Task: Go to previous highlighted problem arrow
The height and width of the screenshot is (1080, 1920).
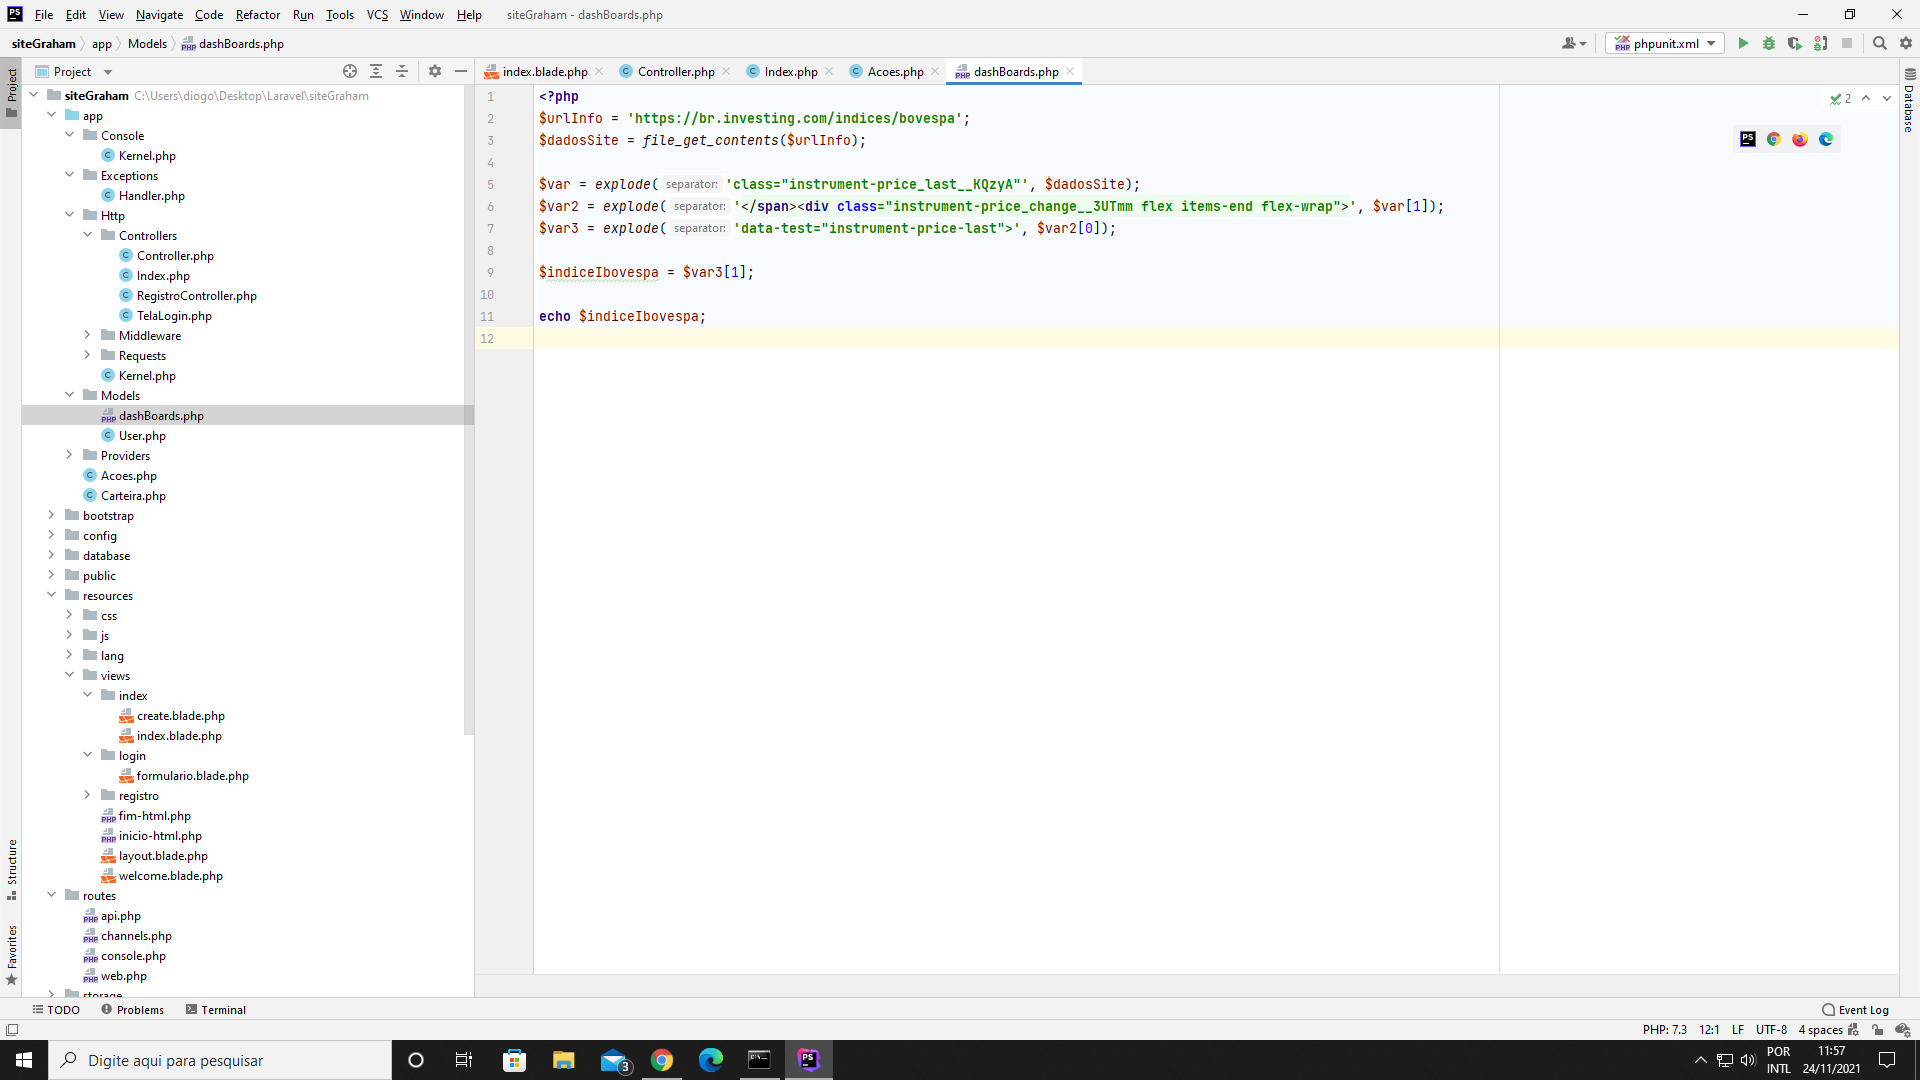Action: pos(1866,98)
